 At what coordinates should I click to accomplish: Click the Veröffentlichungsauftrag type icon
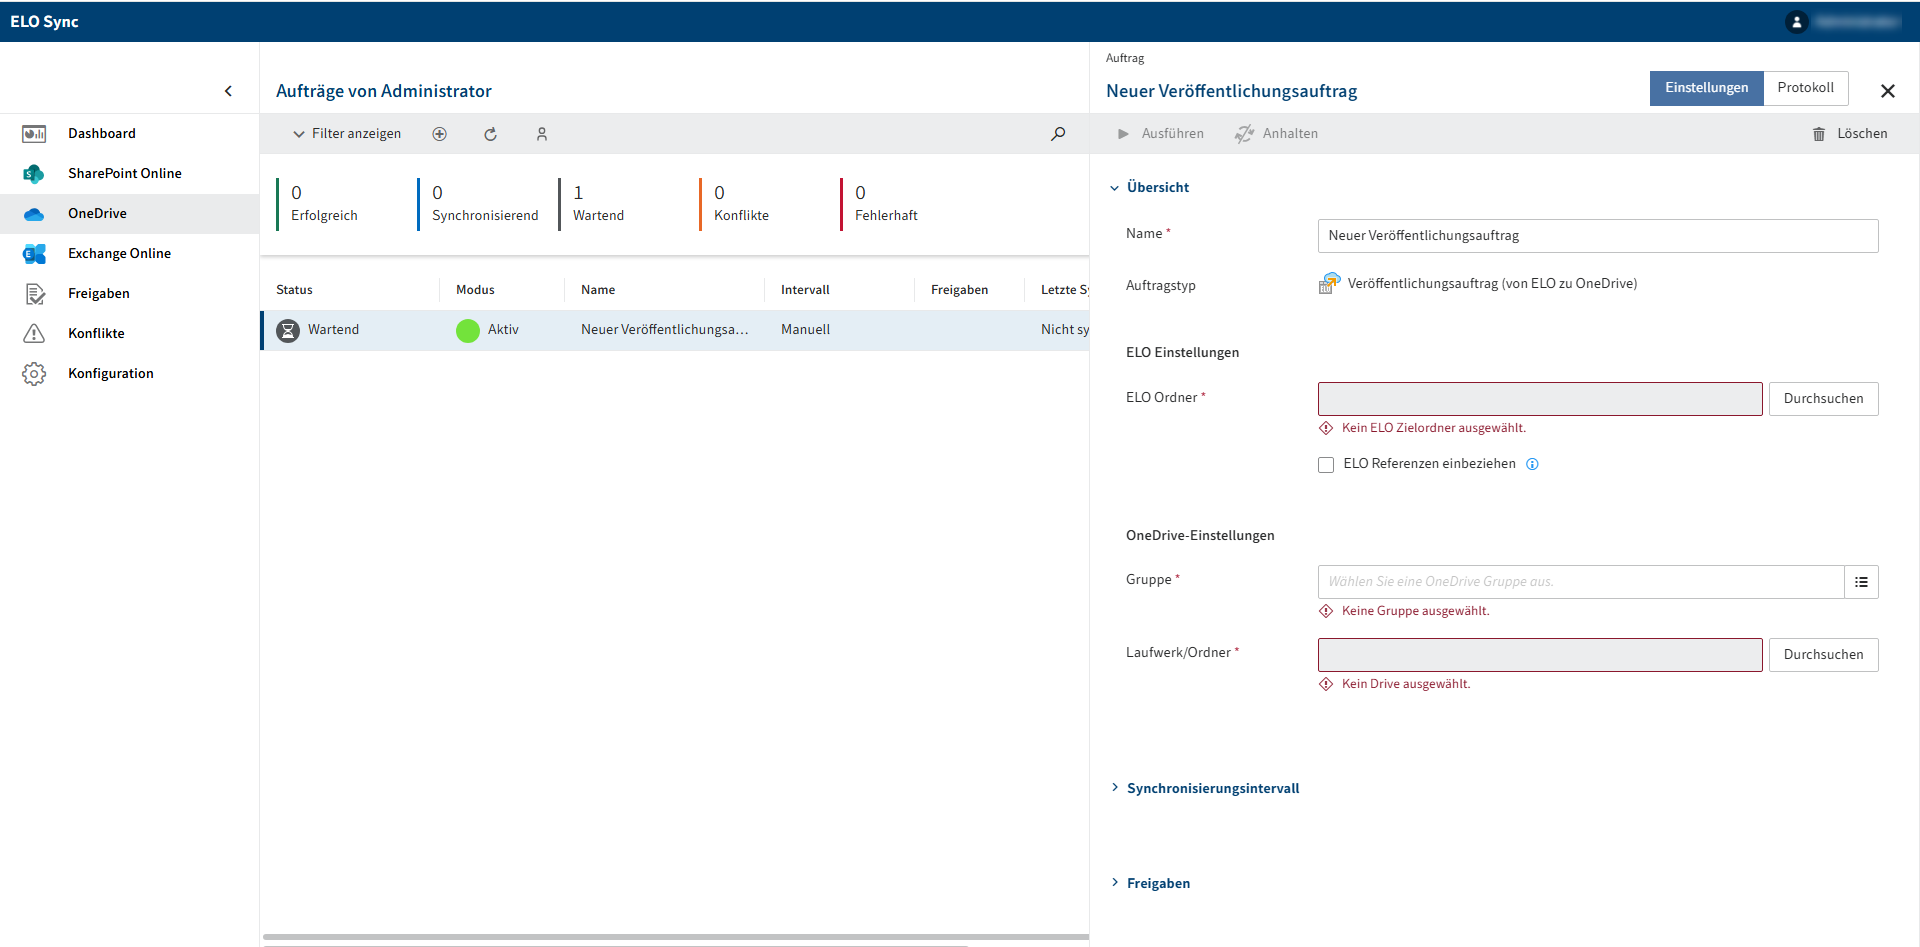[x=1329, y=284]
